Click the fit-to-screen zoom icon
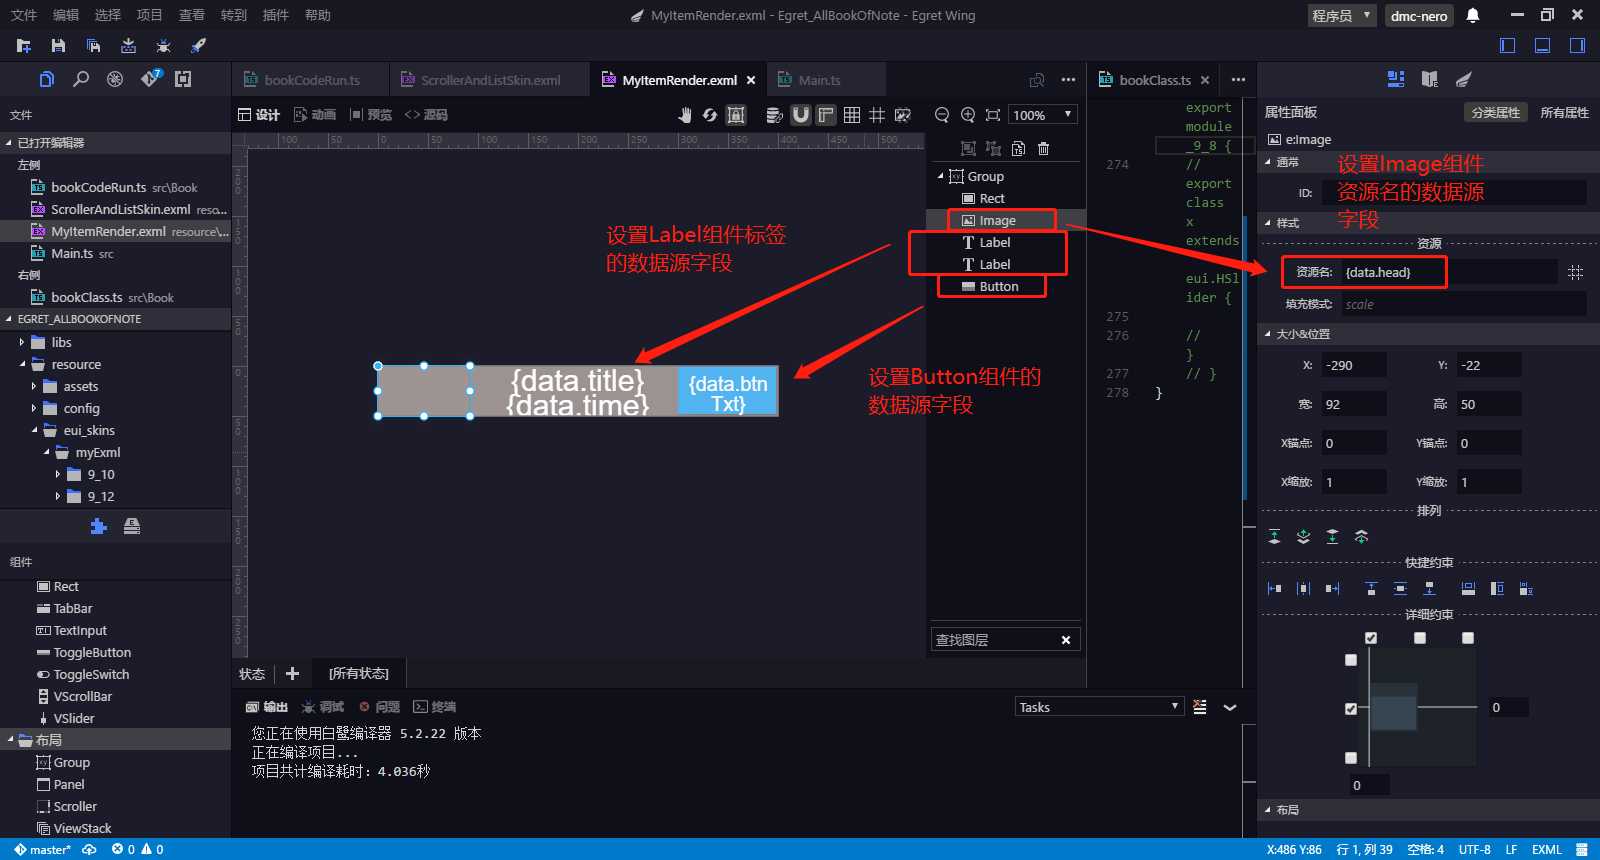 coord(993,115)
